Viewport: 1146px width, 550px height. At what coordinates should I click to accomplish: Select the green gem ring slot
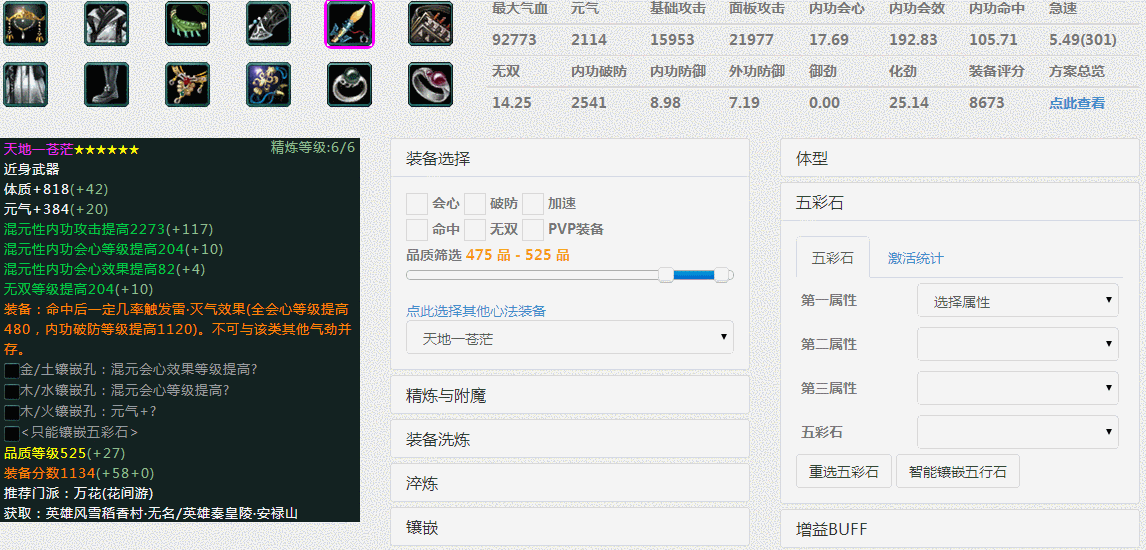point(349,85)
